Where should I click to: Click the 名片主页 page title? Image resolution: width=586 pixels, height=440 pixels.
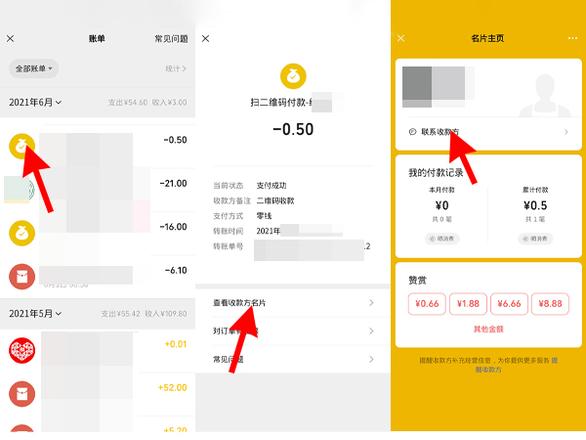pyautogui.click(x=488, y=38)
